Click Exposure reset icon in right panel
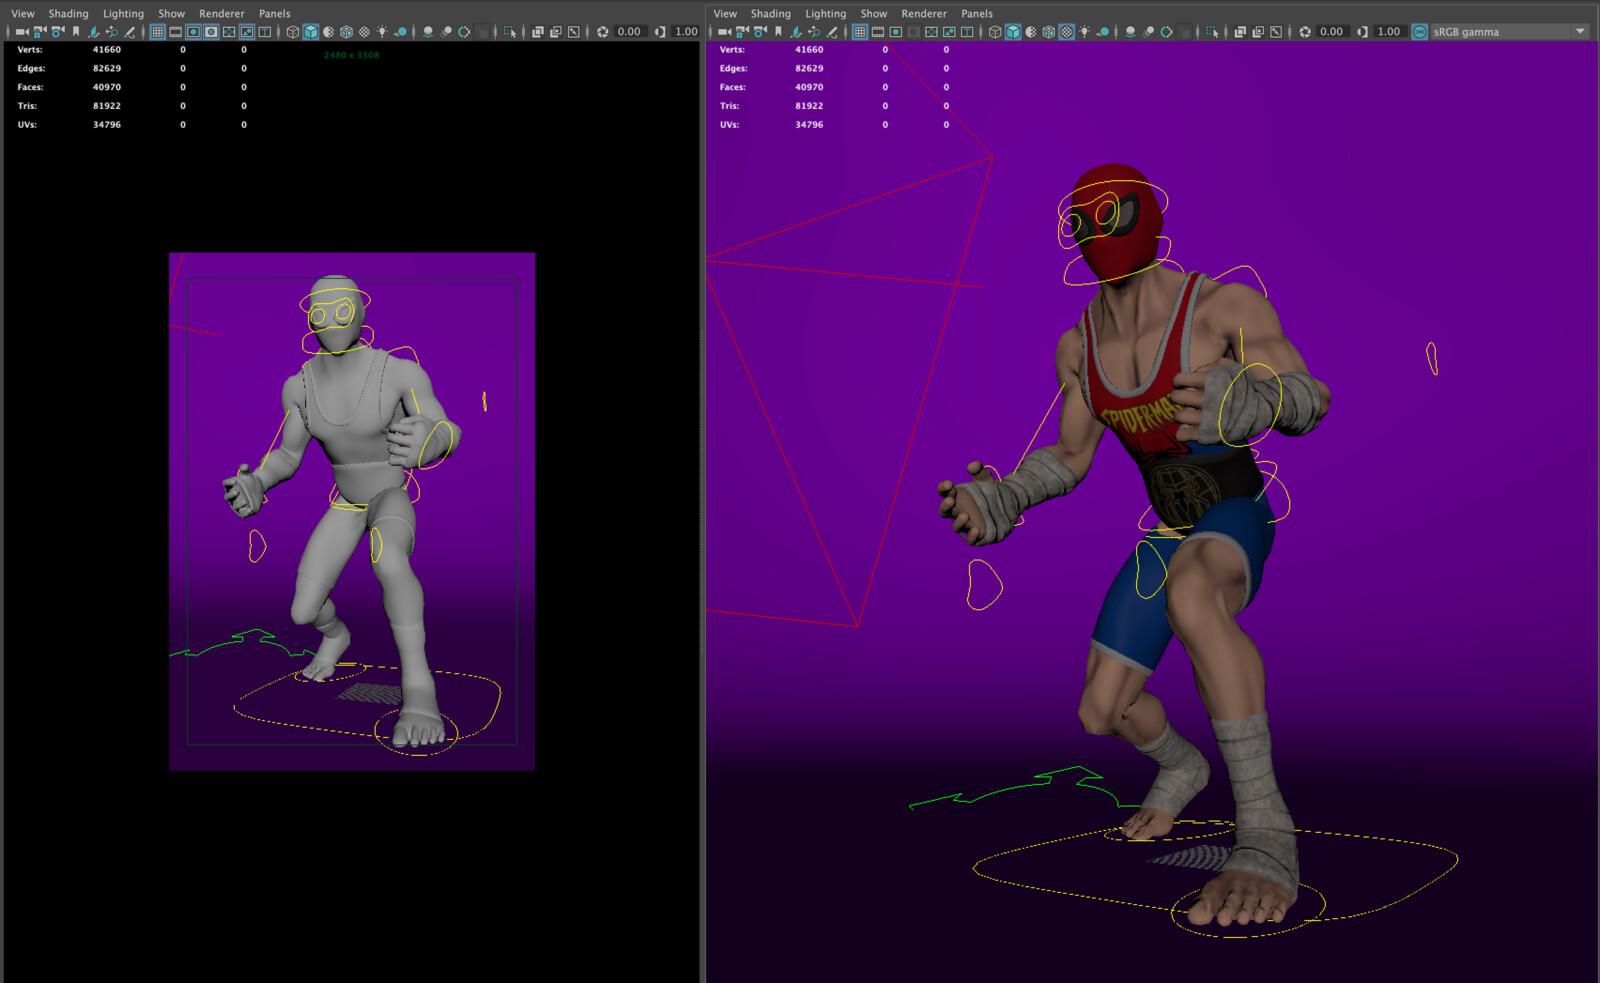This screenshot has height=983, width=1600. pyautogui.click(x=1305, y=32)
